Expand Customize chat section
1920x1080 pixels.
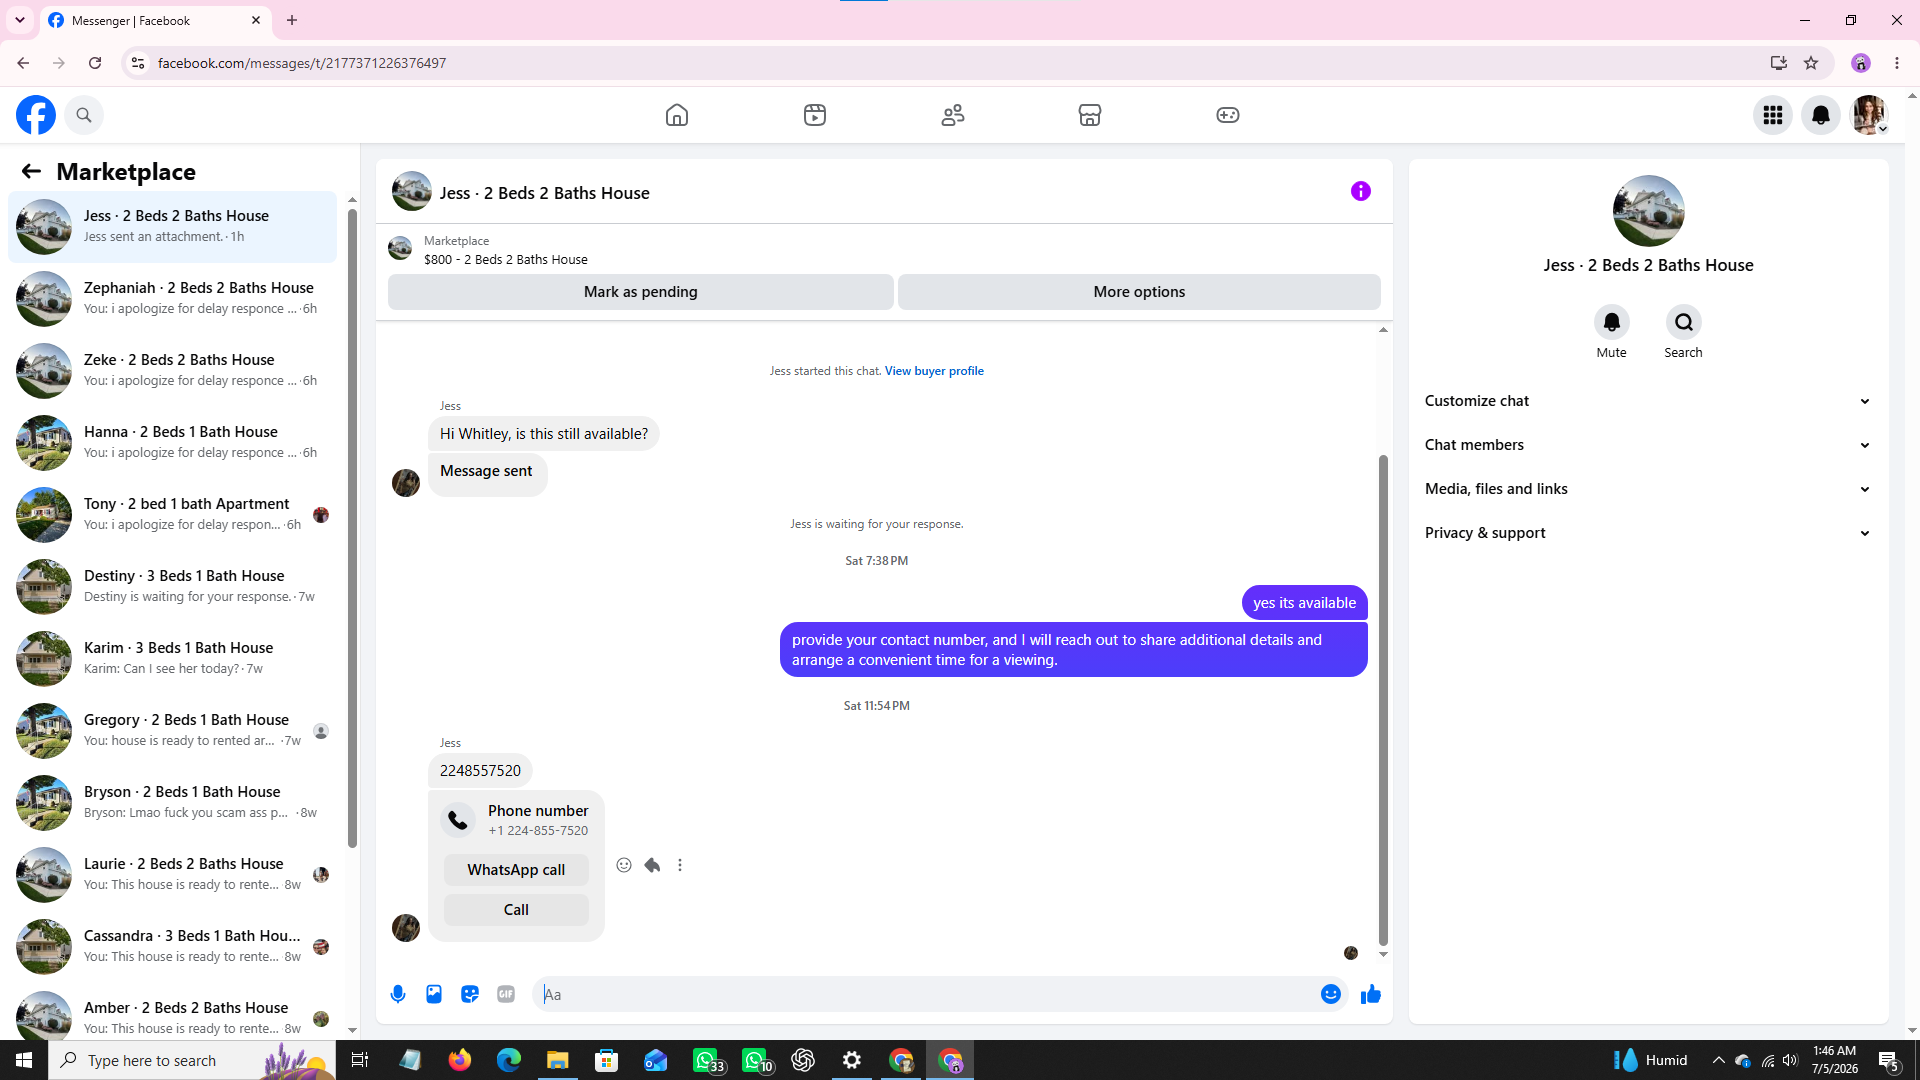pos(1647,401)
